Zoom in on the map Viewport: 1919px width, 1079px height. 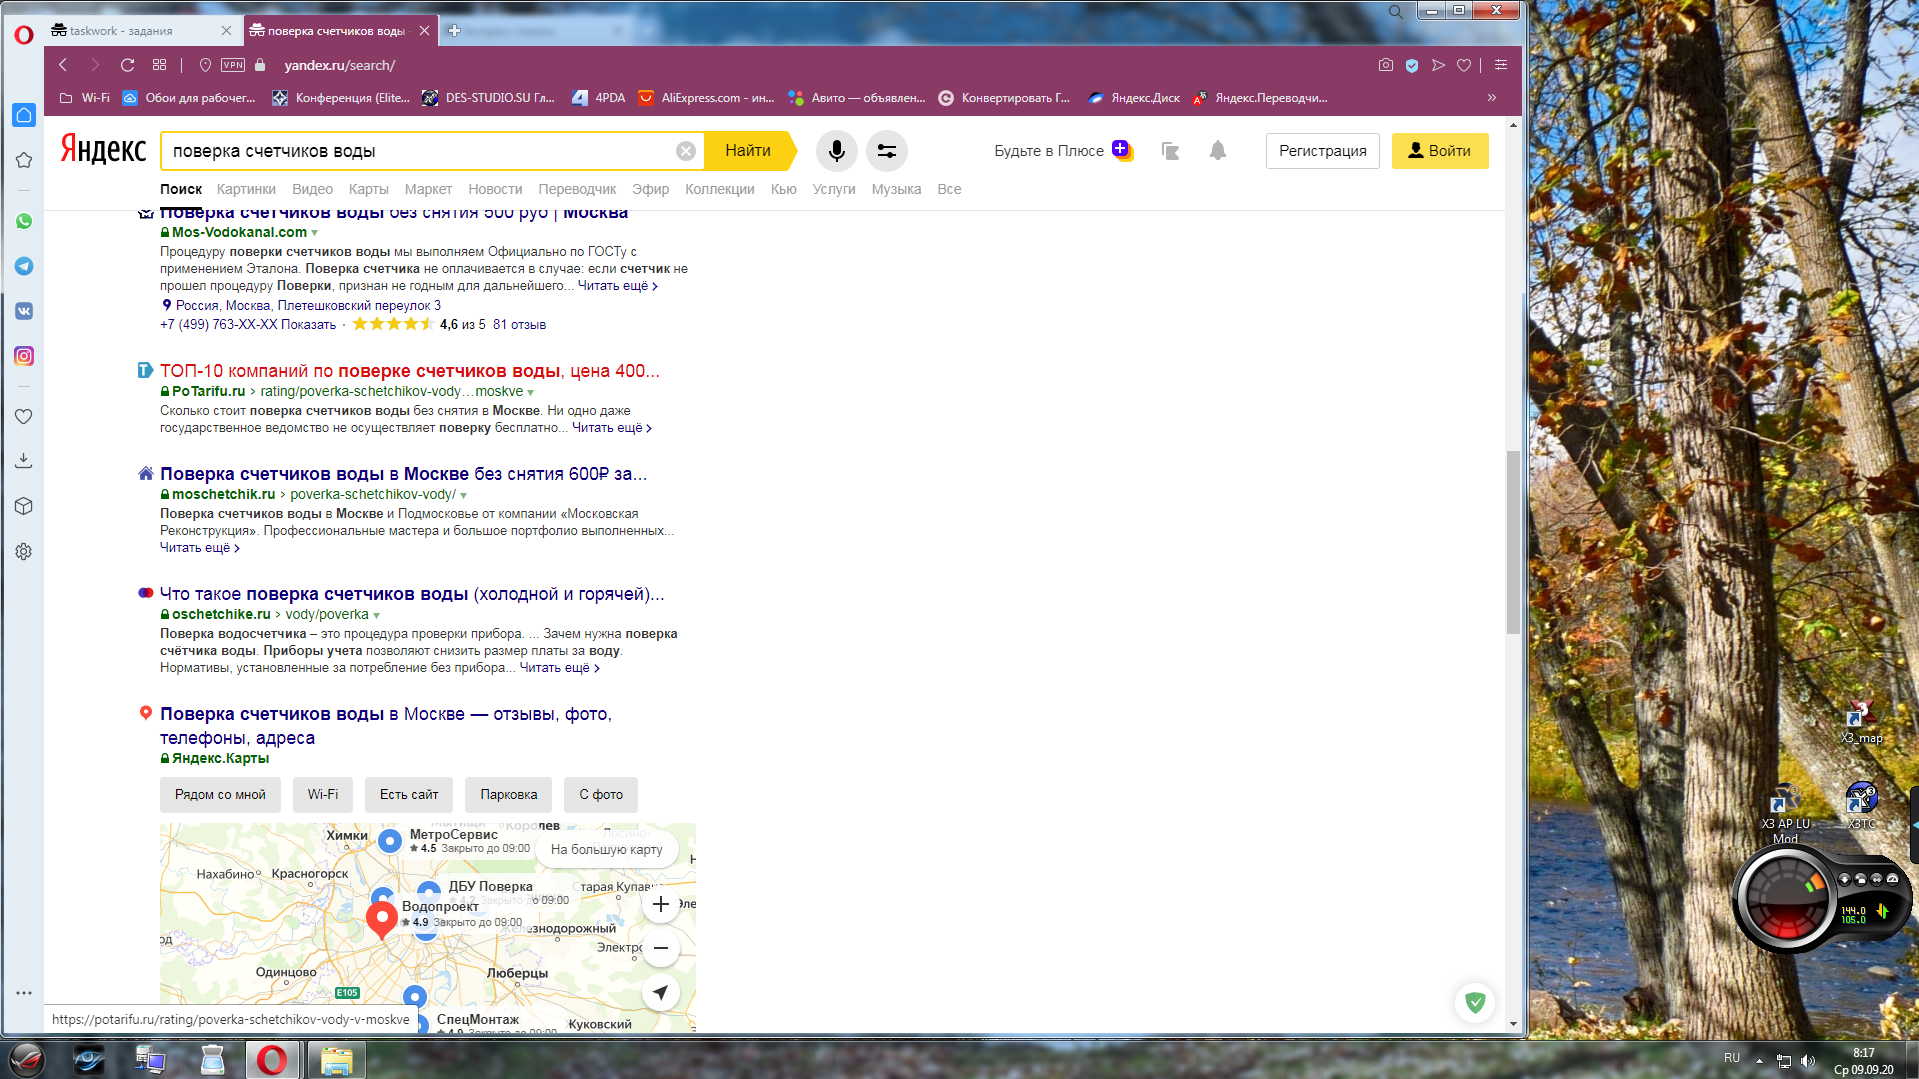661,905
